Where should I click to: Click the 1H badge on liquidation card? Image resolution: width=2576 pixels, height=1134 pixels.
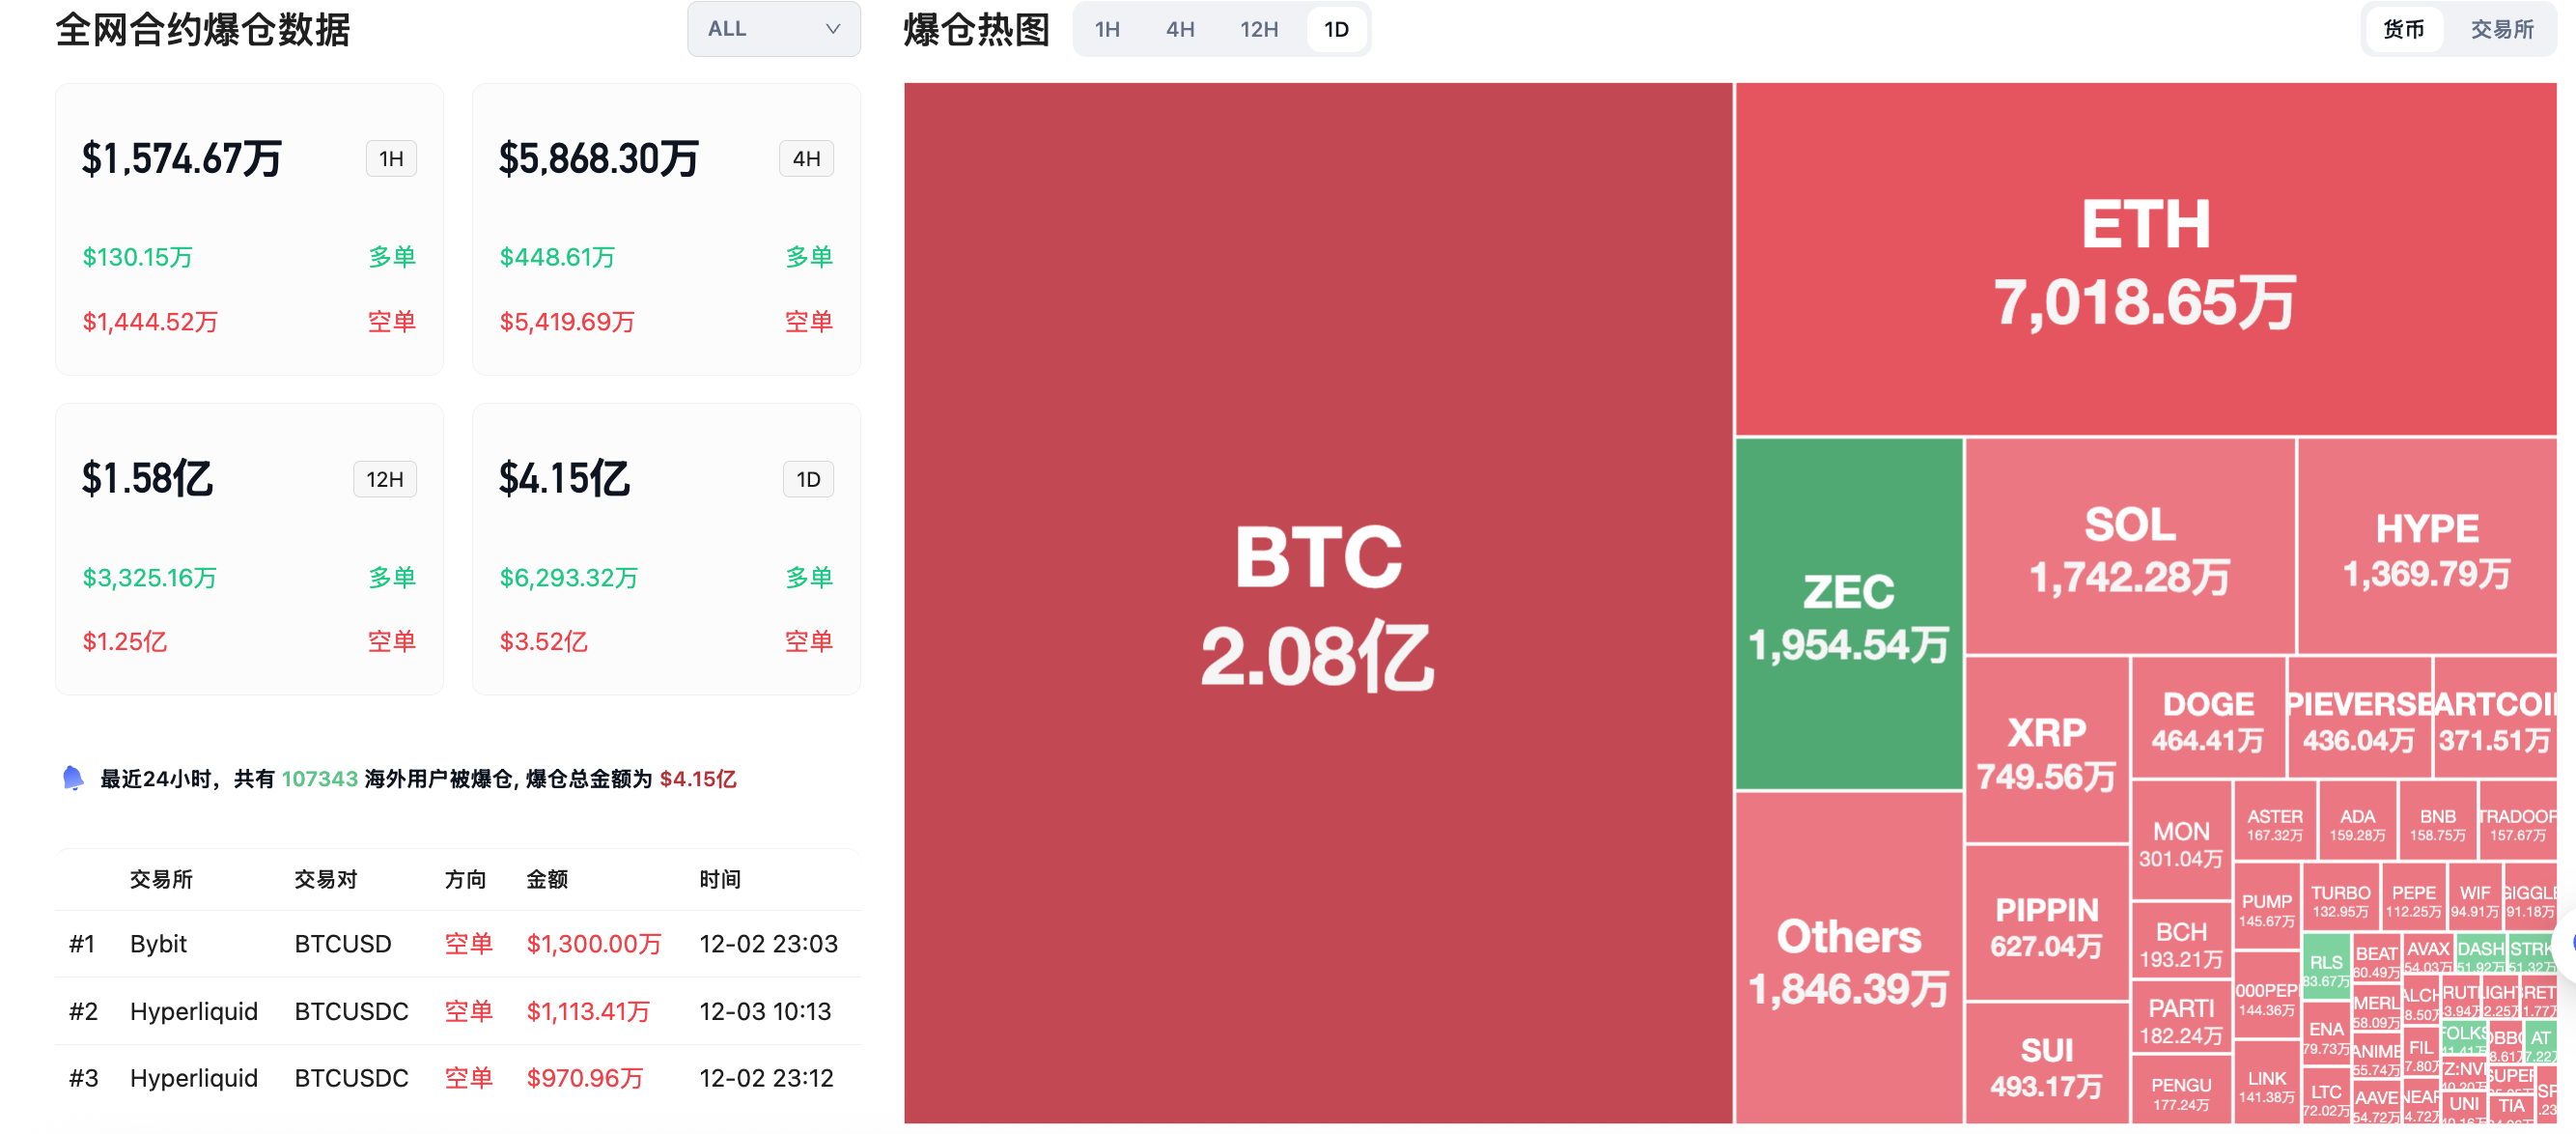[x=391, y=159]
